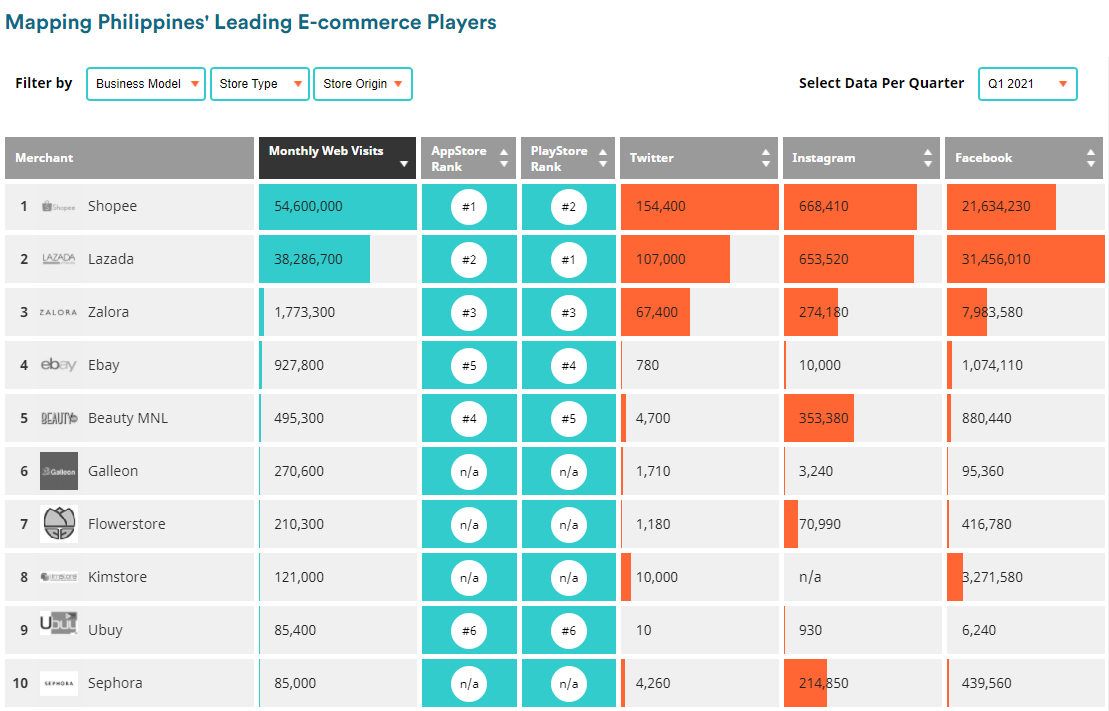Click Ubuy Instagram value 930
1109x711 pixels.
(x=810, y=630)
